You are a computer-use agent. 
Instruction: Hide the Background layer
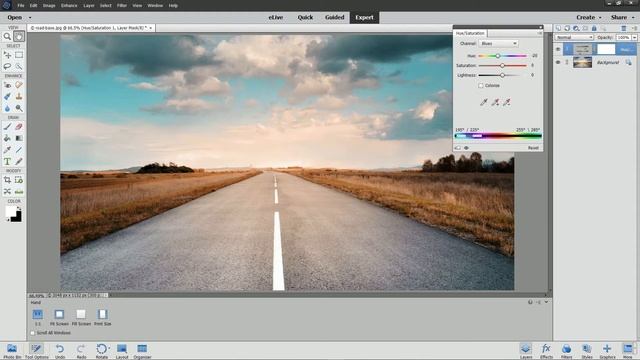click(x=558, y=62)
